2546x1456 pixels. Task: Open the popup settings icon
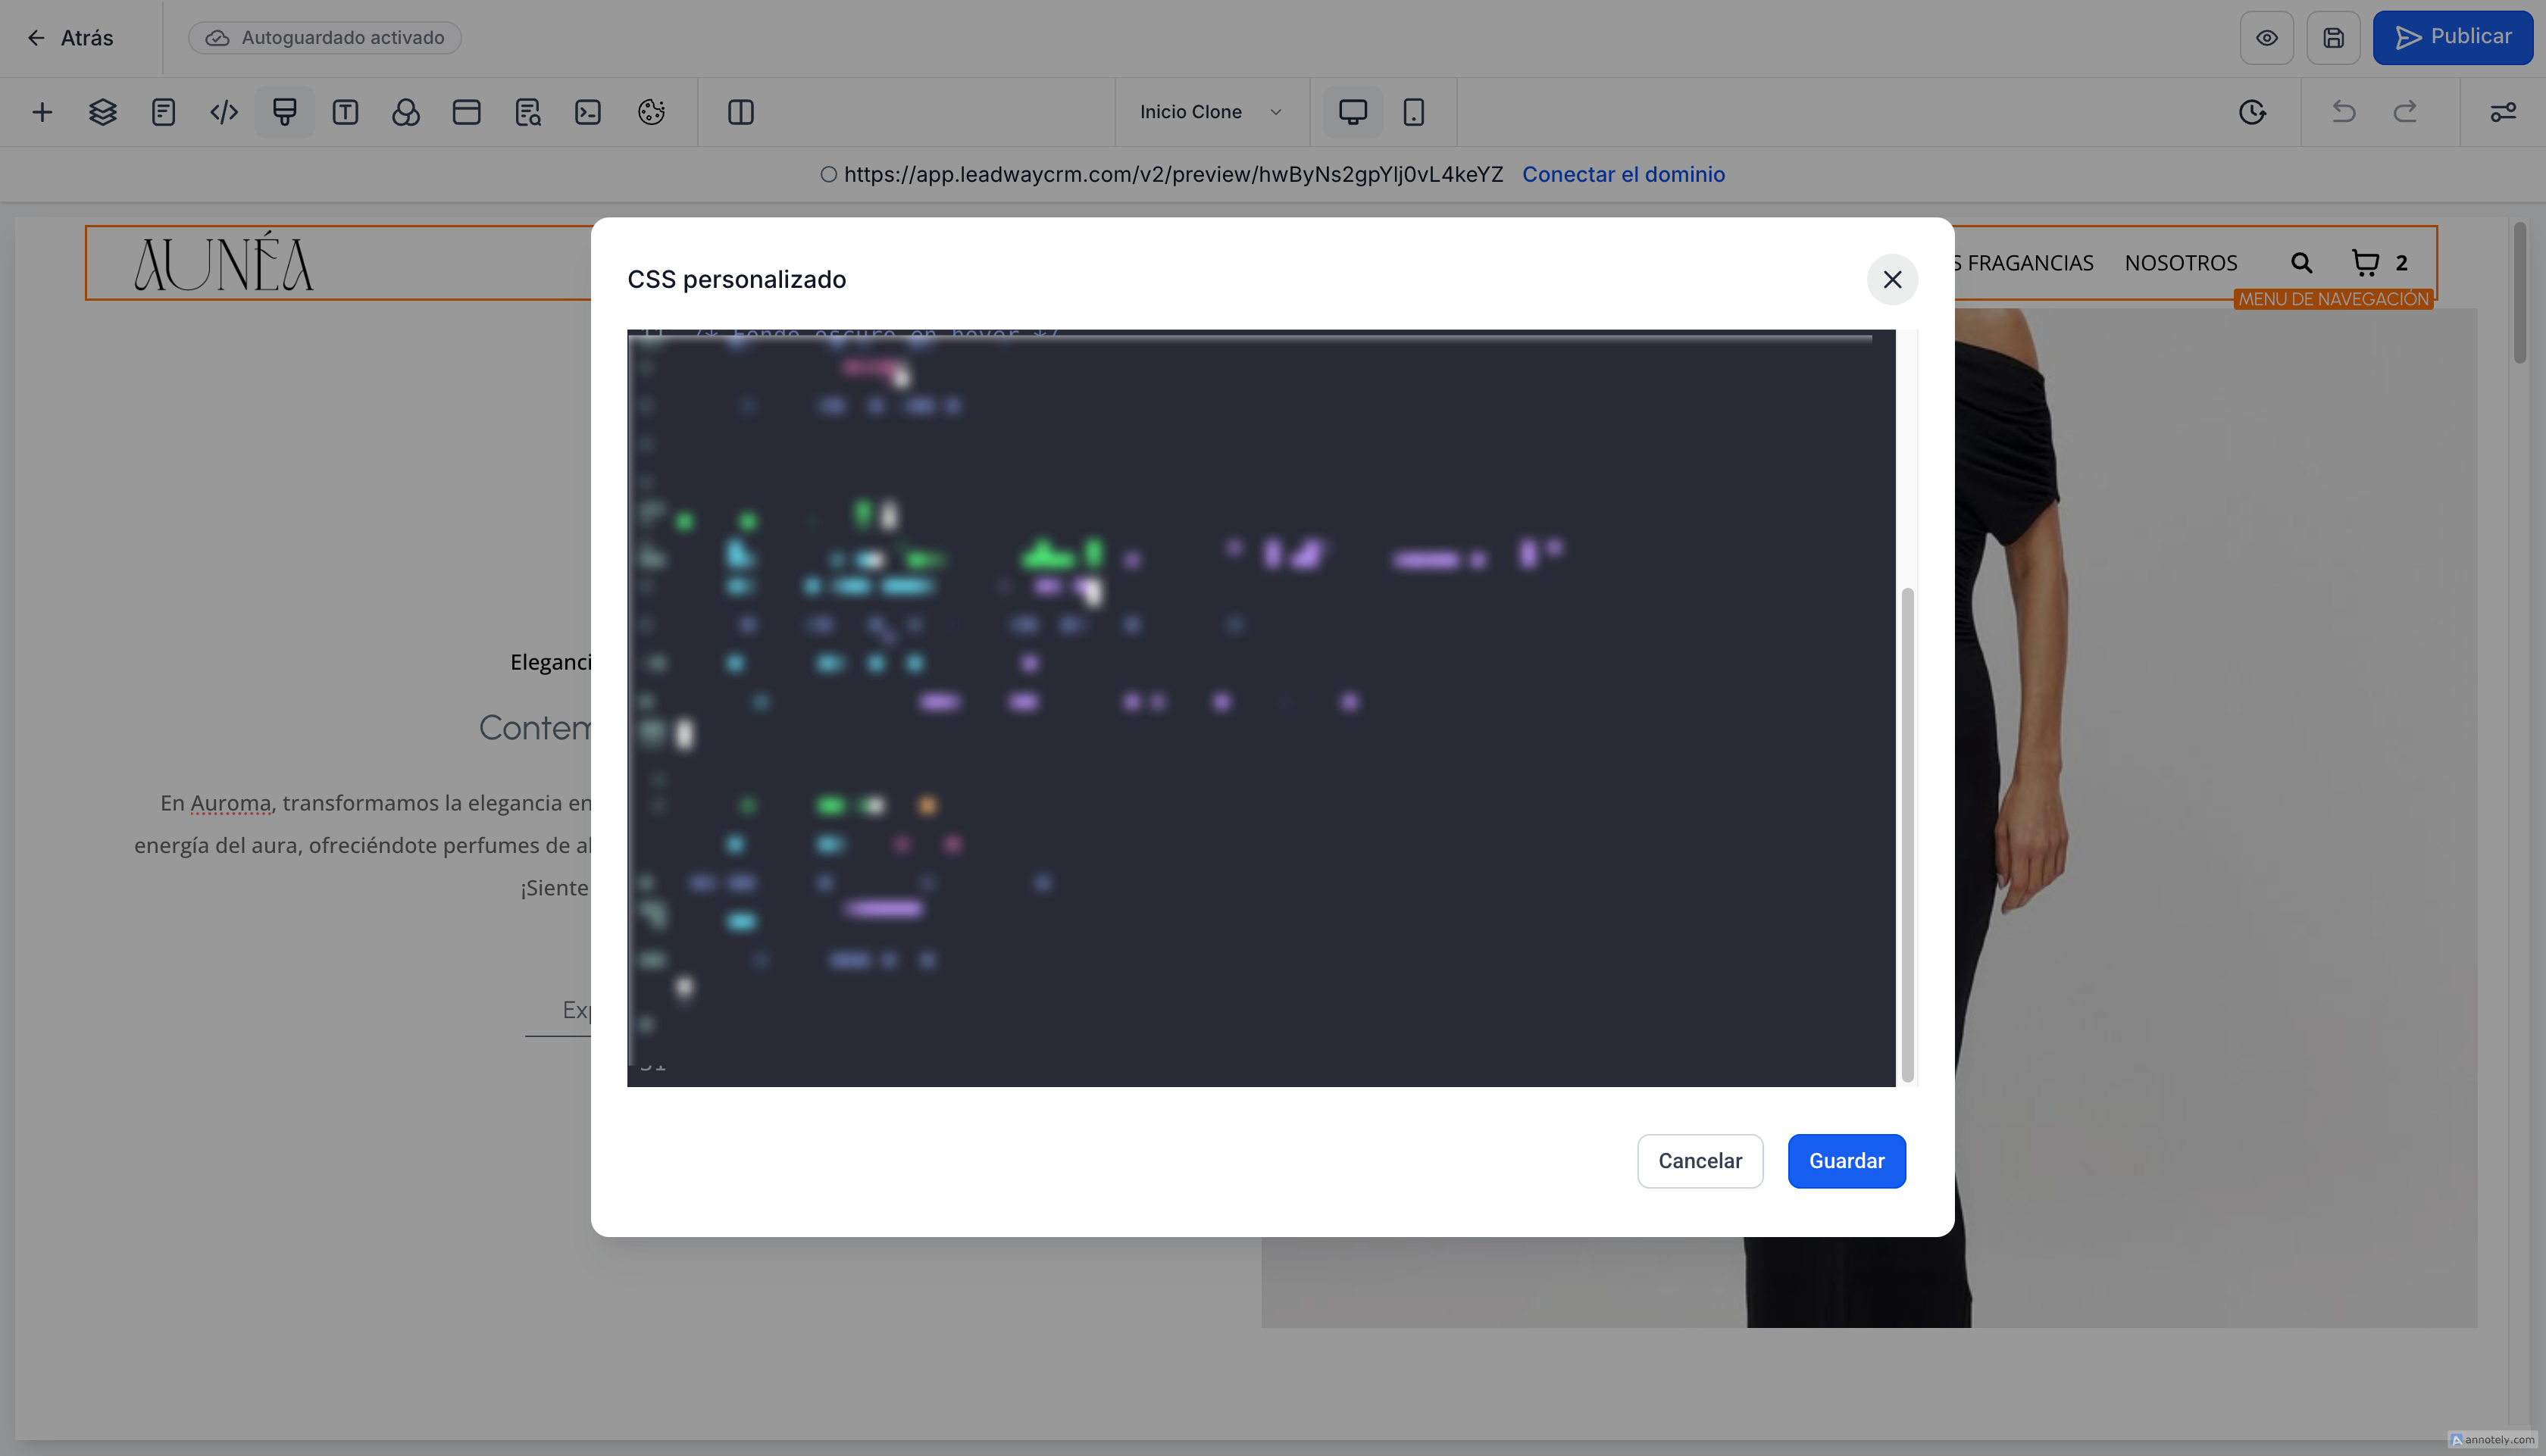[466, 112]
